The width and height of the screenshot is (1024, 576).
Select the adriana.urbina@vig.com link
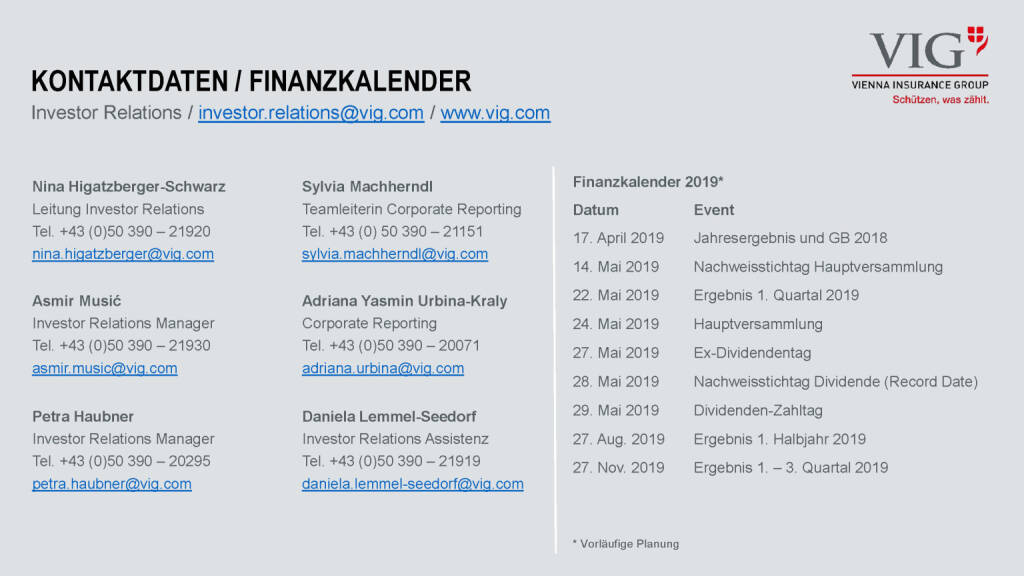[x=383, y=368]
